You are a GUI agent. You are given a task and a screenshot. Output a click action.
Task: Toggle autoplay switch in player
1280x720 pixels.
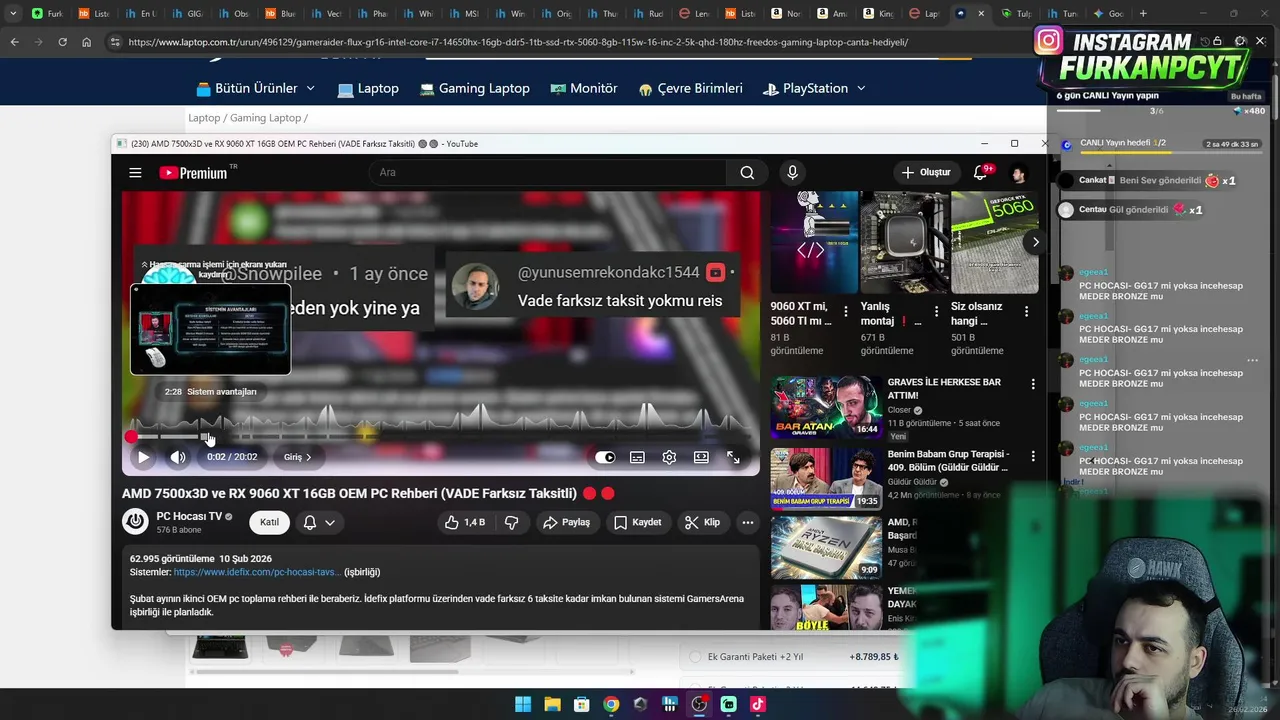coord(605,457)
